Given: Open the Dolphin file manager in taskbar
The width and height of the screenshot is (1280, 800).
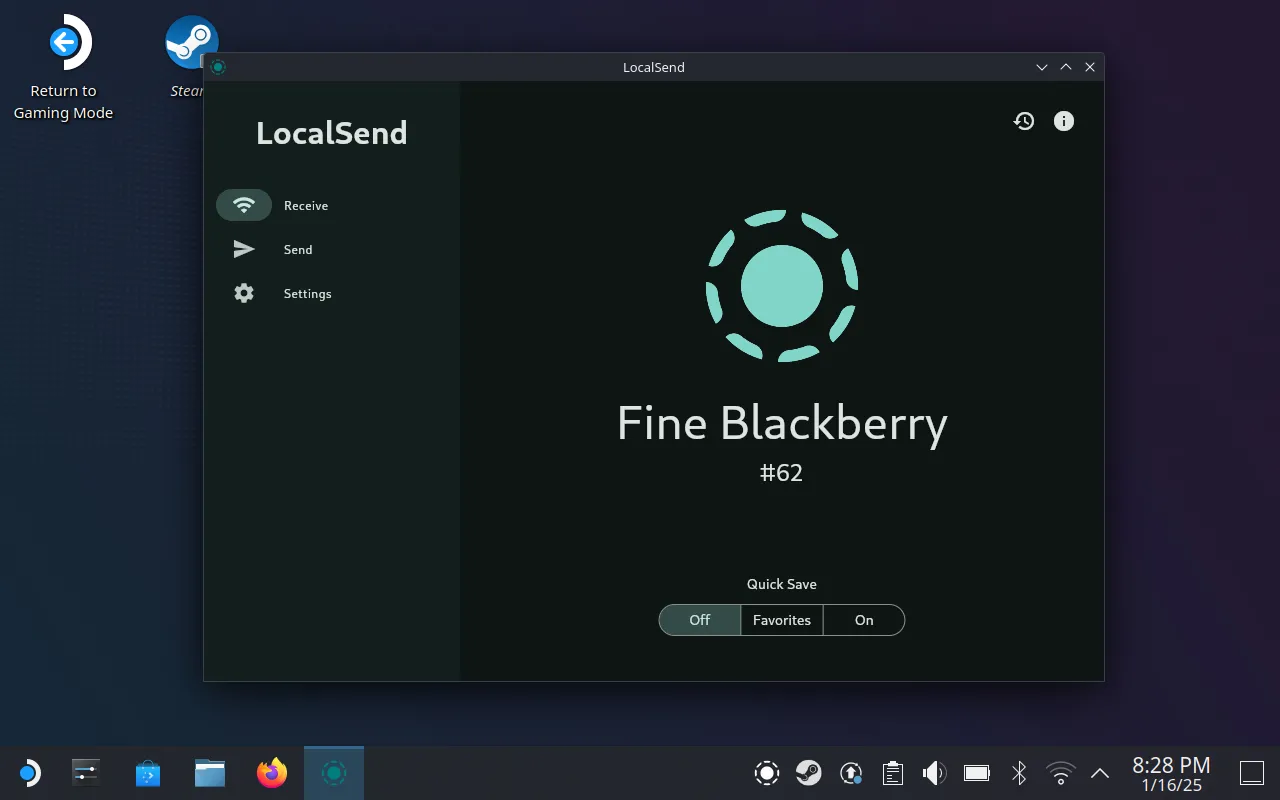Looking at the screenshot, I should pyautogui.click(x=210, y=773).
